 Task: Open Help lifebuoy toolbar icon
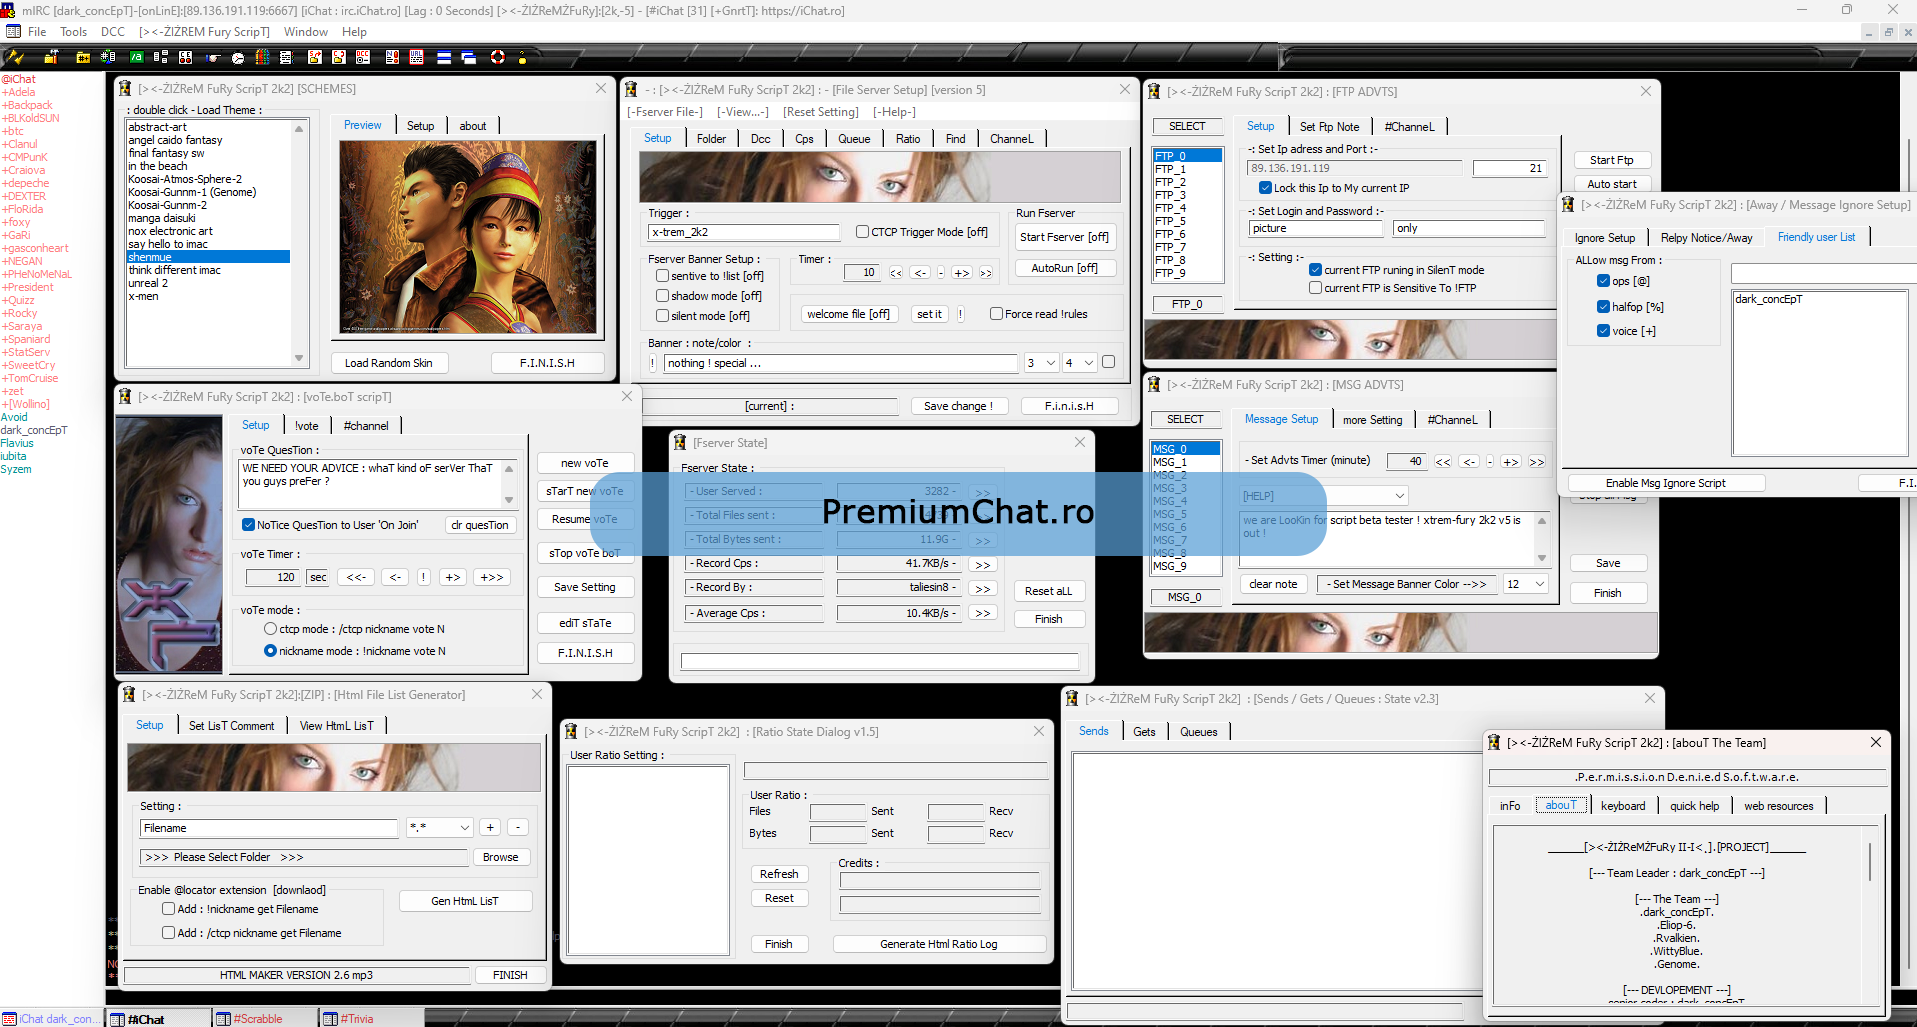tap(498, 57)
